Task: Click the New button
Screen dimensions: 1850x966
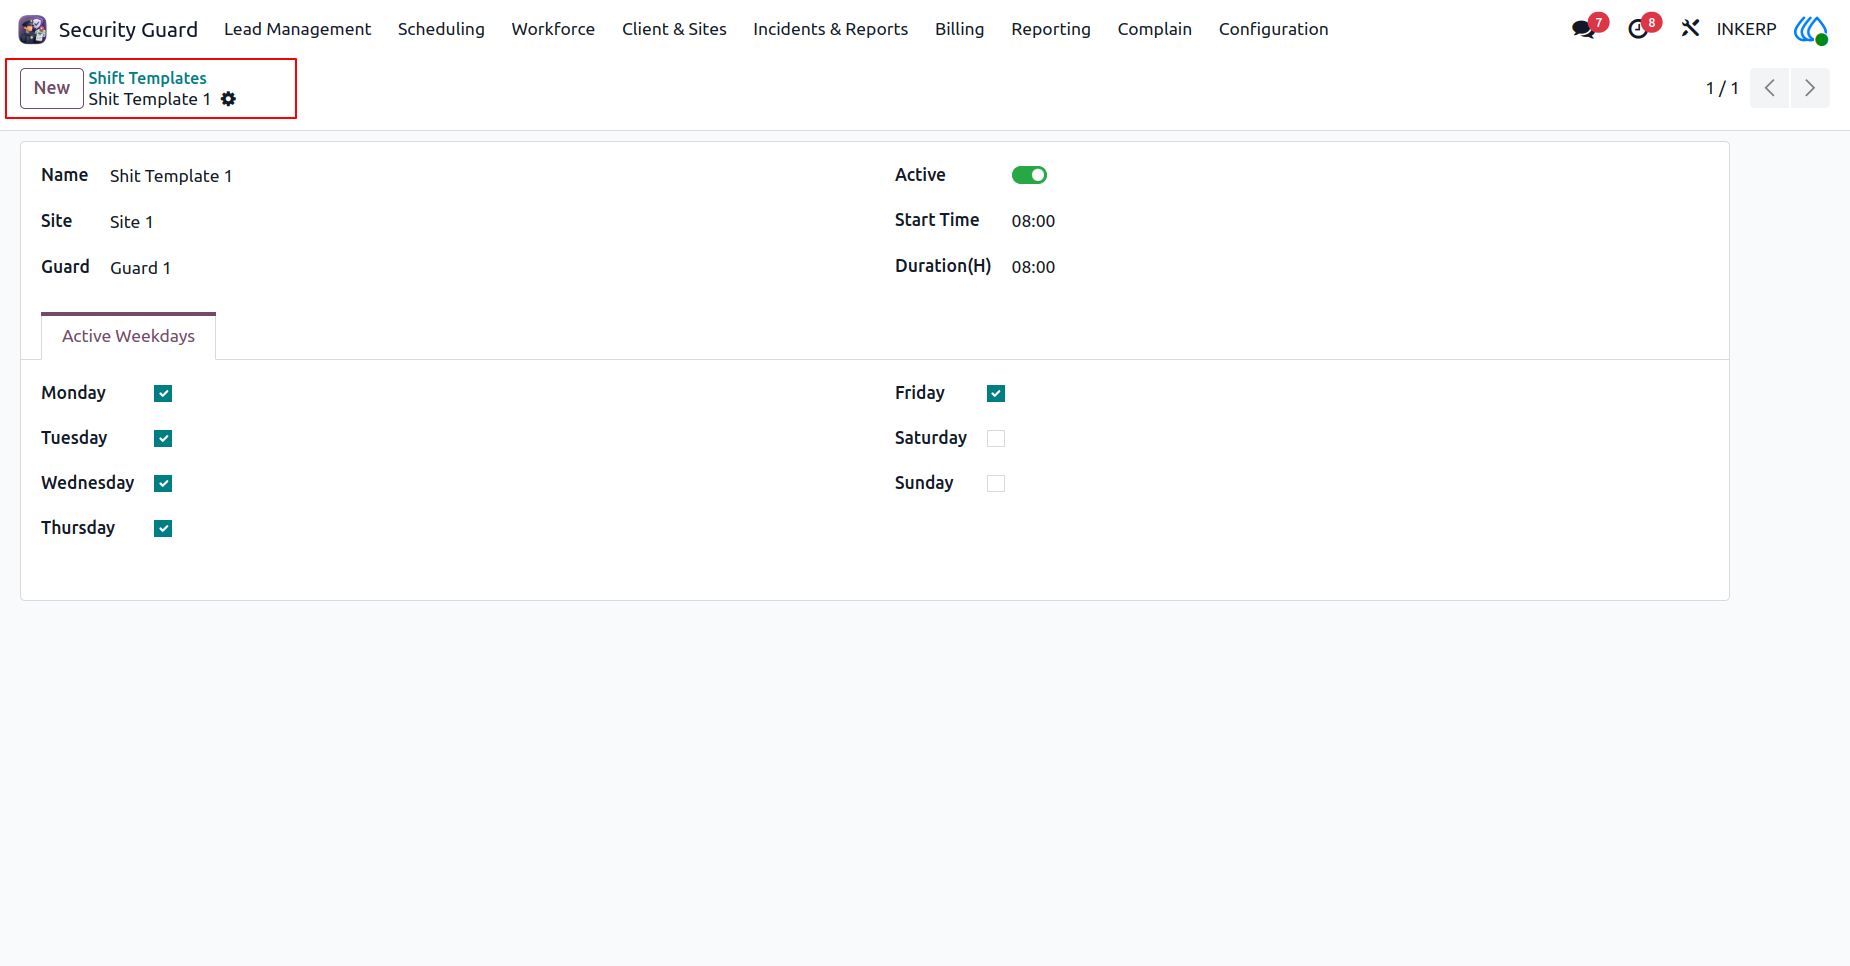Action: pos(52,88)
